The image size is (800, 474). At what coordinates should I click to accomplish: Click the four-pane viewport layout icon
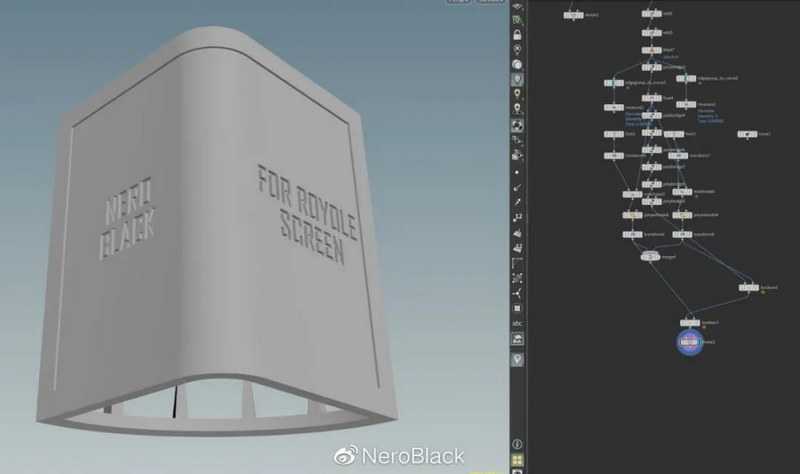pos(518,460)
